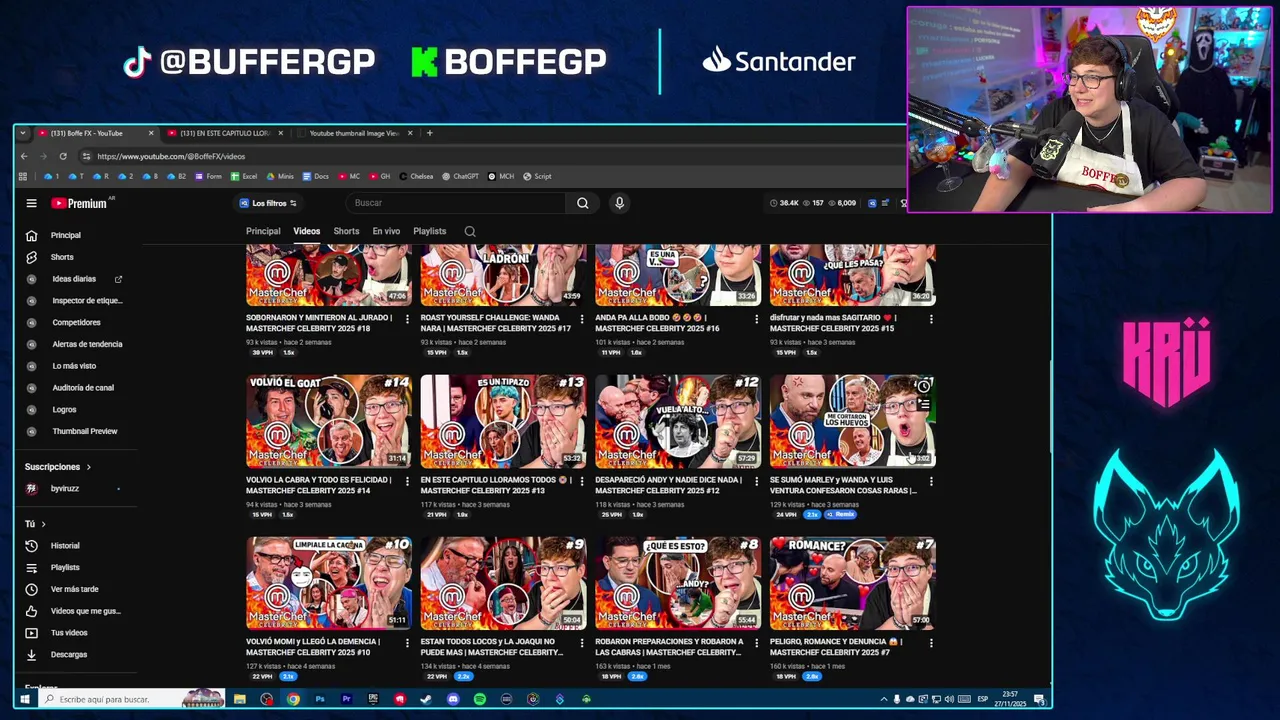Open the Form bookmark
The width and height of the screenshot is (1280, 720).
coord(209,176)
